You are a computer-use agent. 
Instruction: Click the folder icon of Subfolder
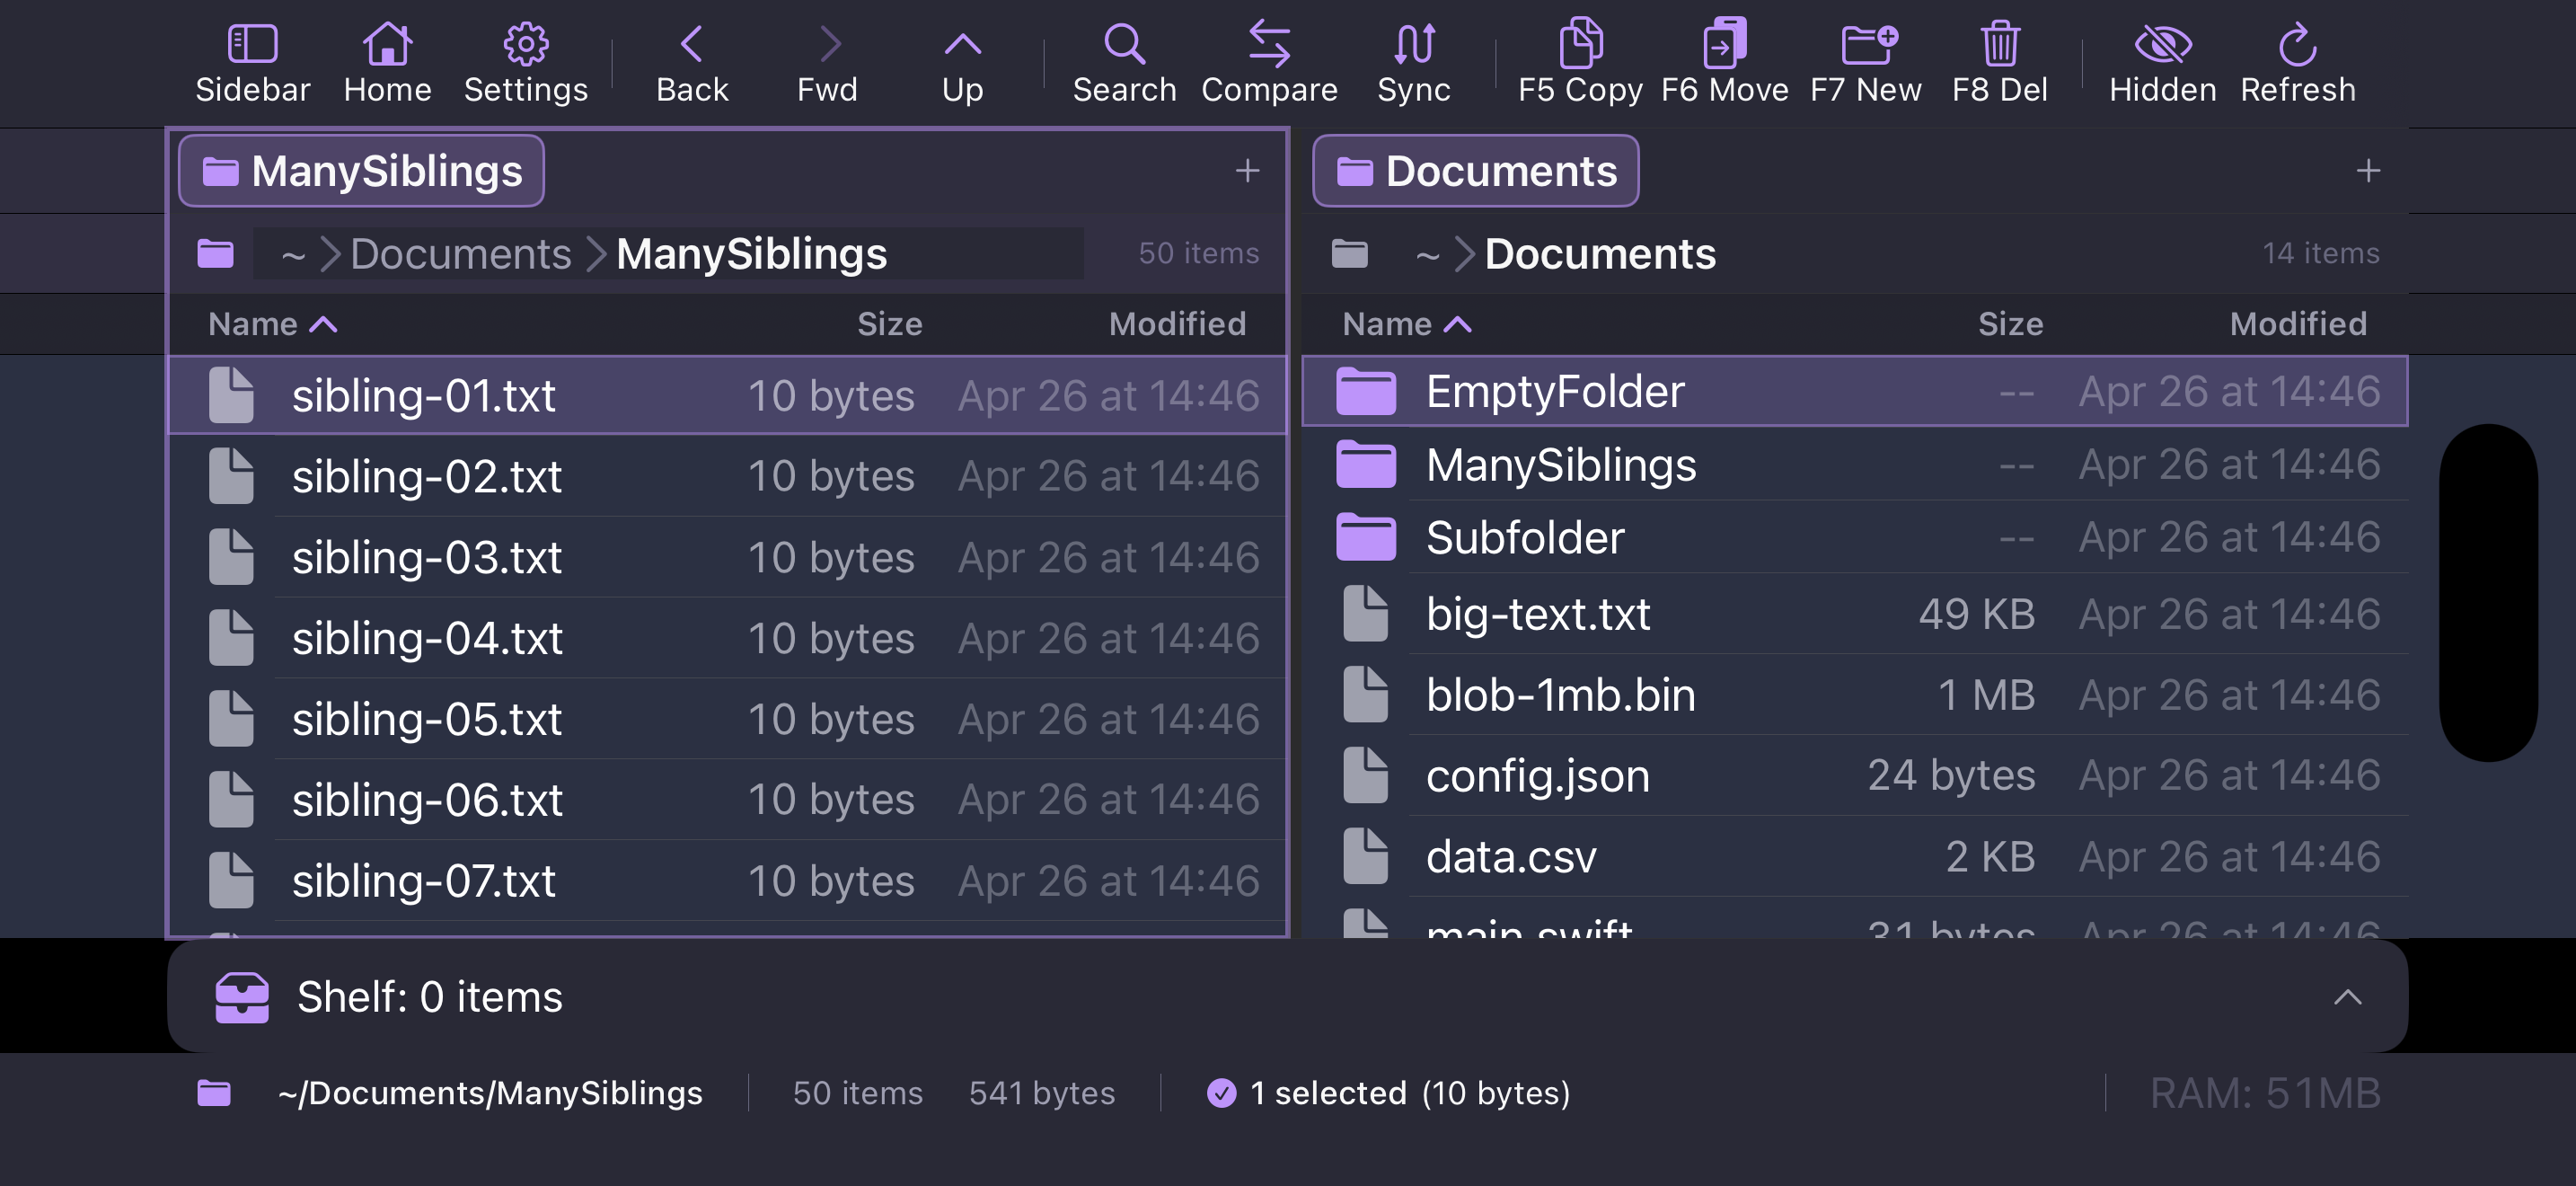pos(1365,537)
